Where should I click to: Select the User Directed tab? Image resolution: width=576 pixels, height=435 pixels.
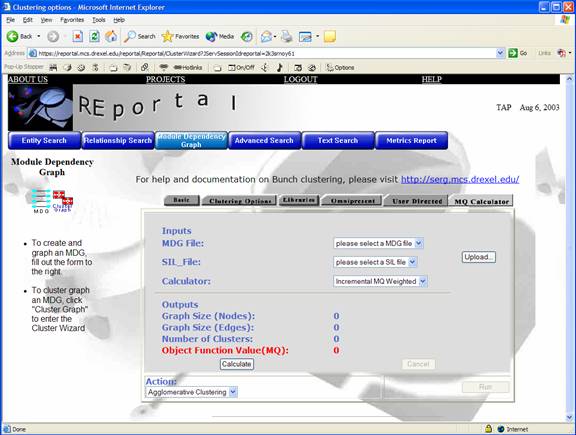[x=417, y=201]
